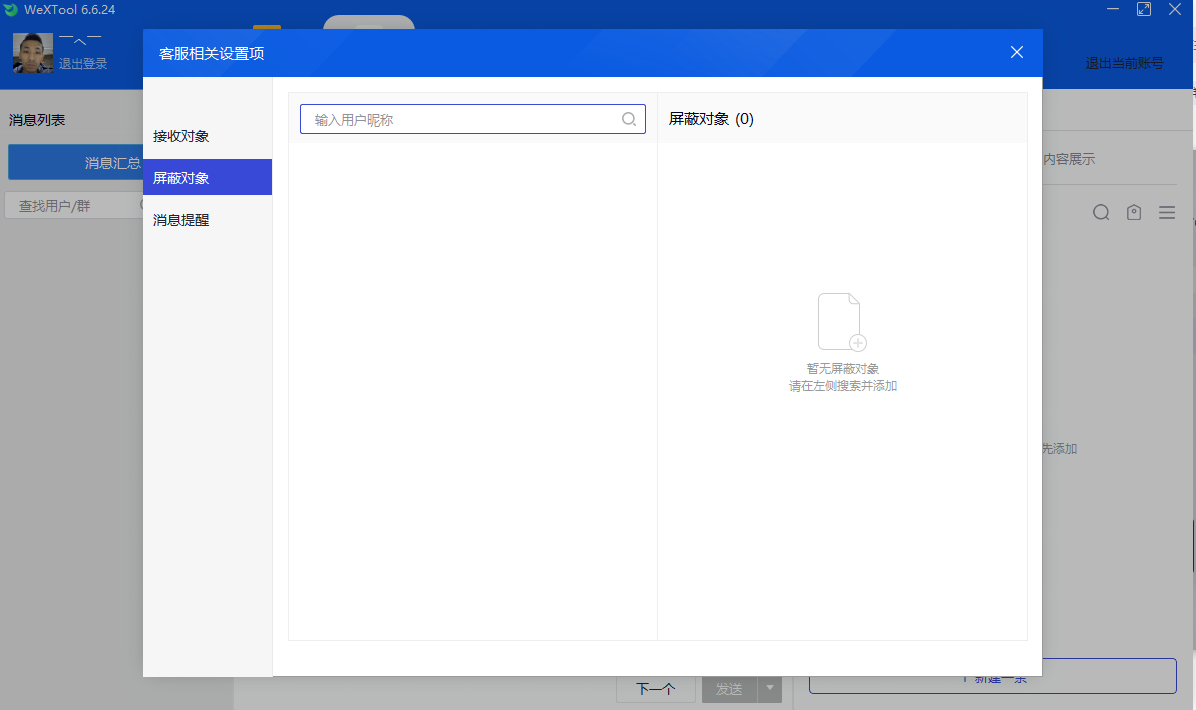Click the empty document placeholder icon
Image resolution: width=1196 pixels, height=710 pixels.
(x=842, y=322)
